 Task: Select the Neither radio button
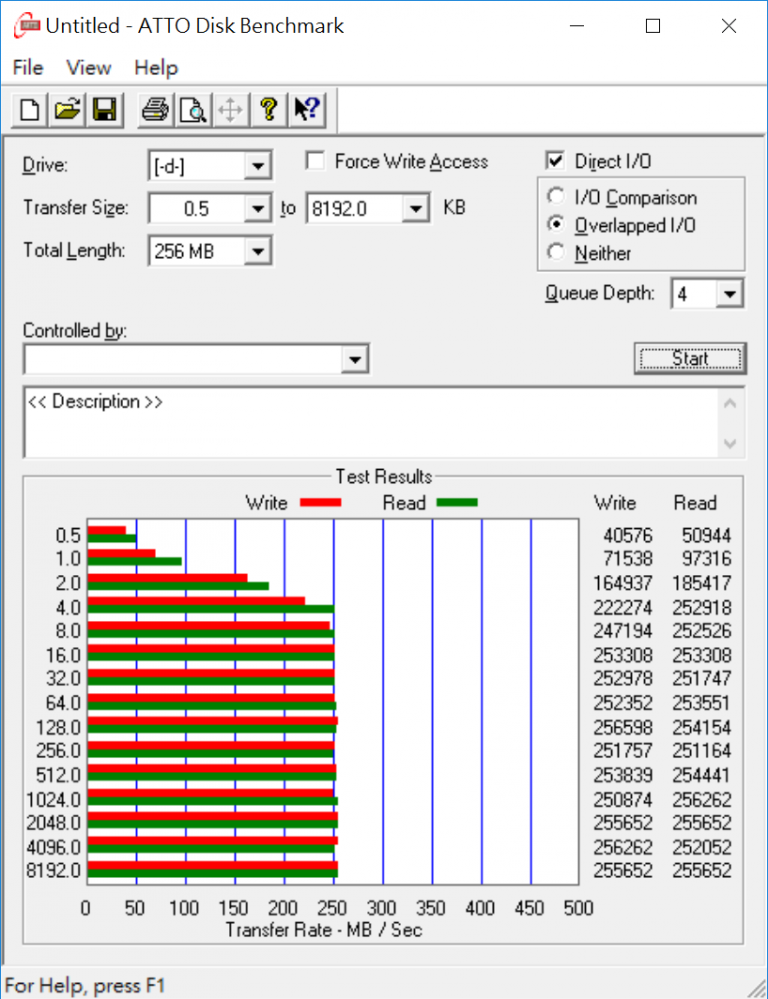click(556, 252)
